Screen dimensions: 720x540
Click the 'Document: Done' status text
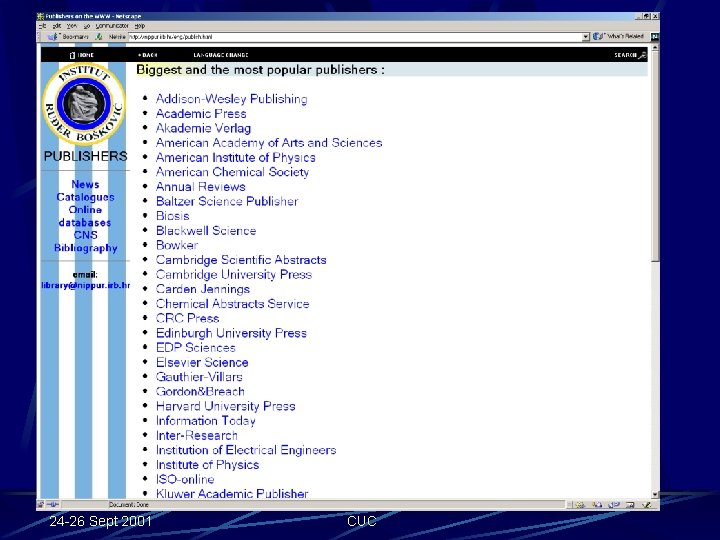pos(129,505)
